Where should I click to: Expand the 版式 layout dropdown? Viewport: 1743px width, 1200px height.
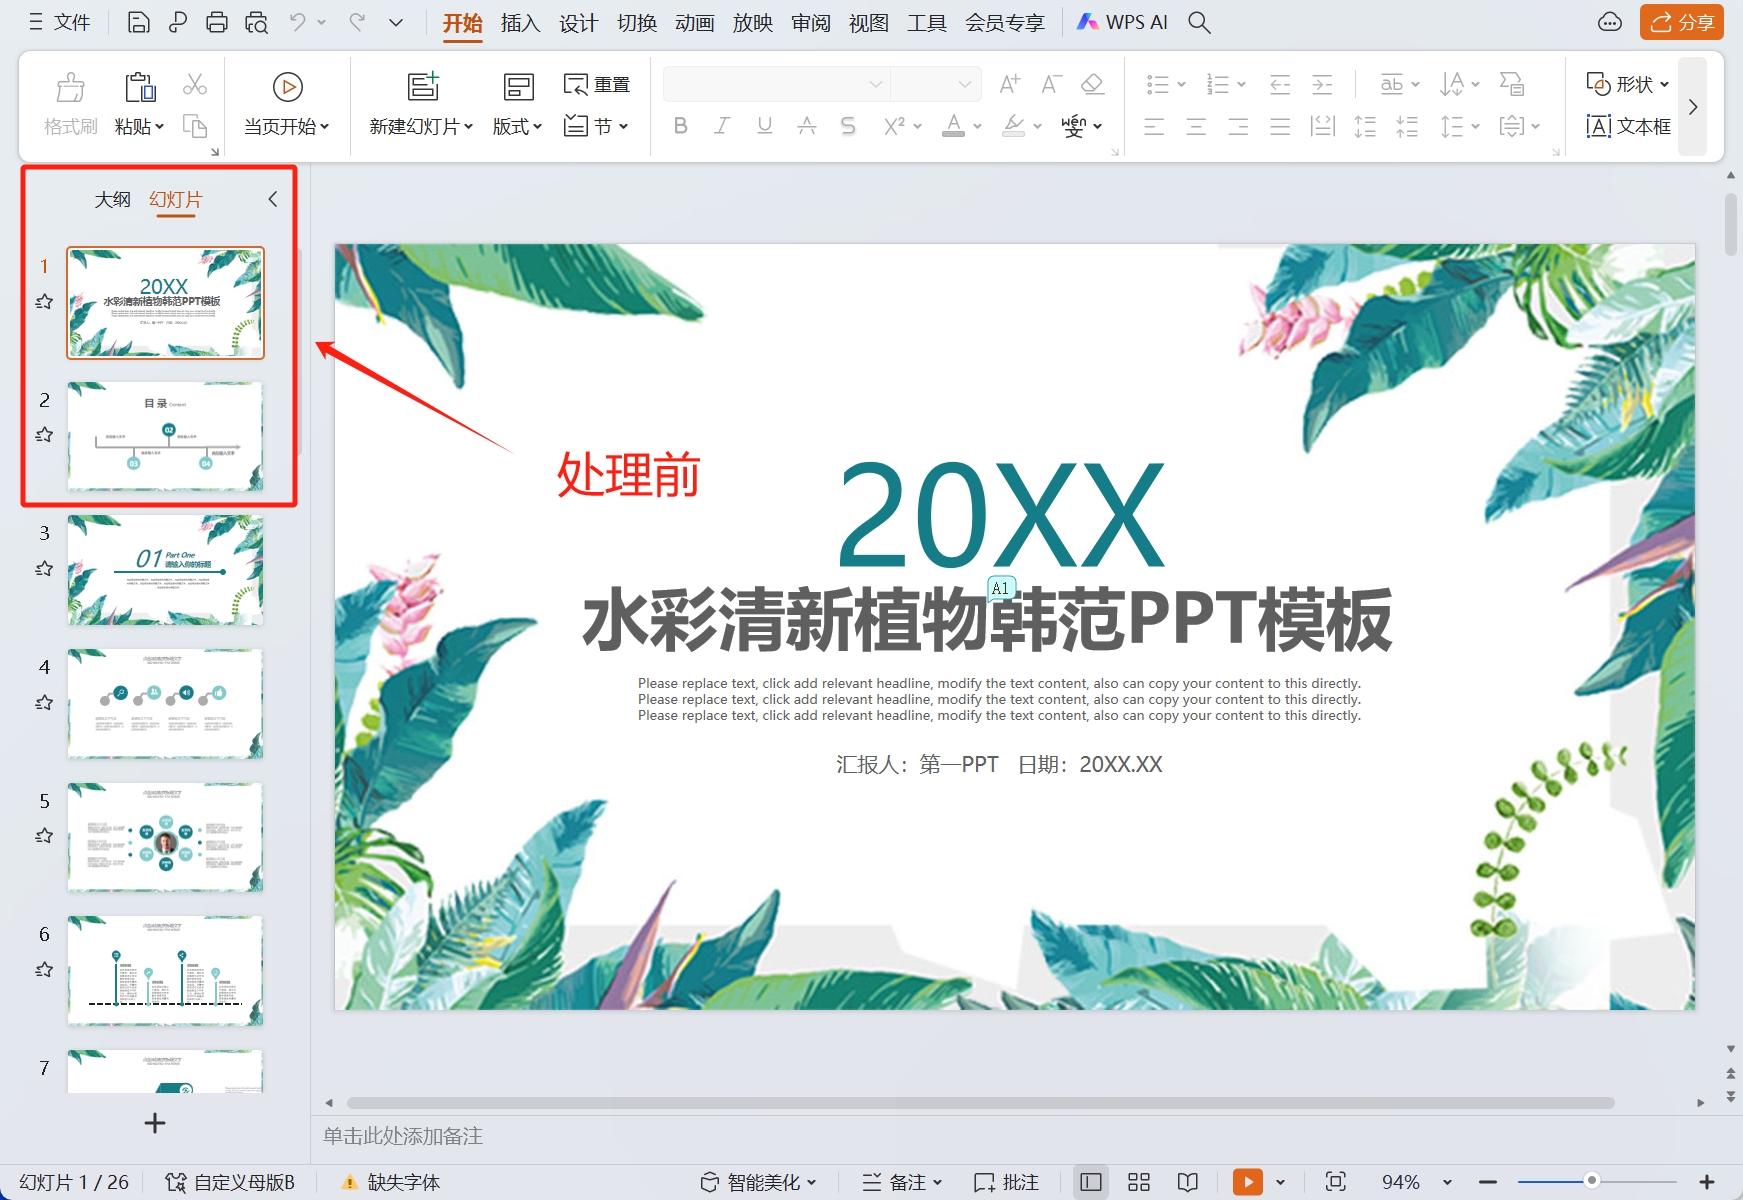[517, 126]
